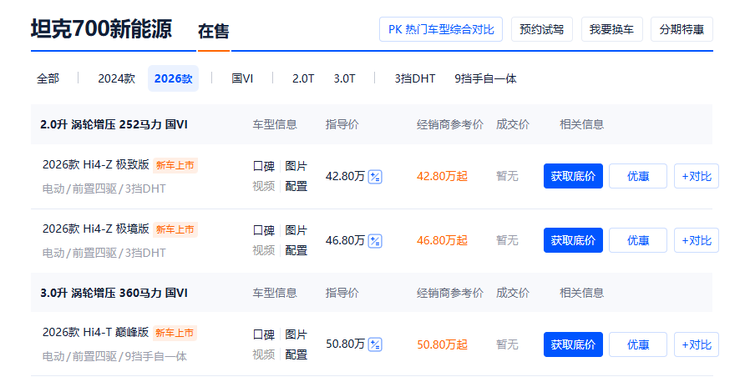The width and height of the screenshot is (750, 382).
Task: Click 分期特惠 button
Action: pyautogui.click(x=682, y=30)
